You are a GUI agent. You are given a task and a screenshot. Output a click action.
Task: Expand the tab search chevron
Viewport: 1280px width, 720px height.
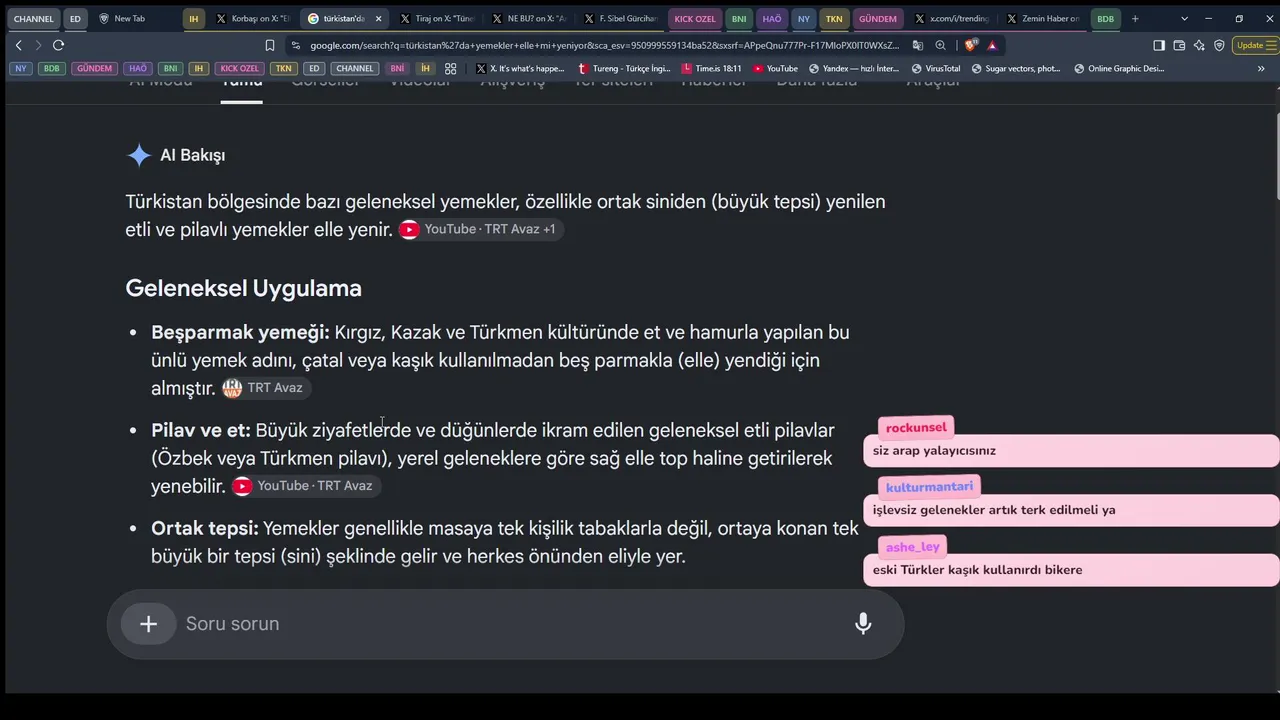(1185, 19)
